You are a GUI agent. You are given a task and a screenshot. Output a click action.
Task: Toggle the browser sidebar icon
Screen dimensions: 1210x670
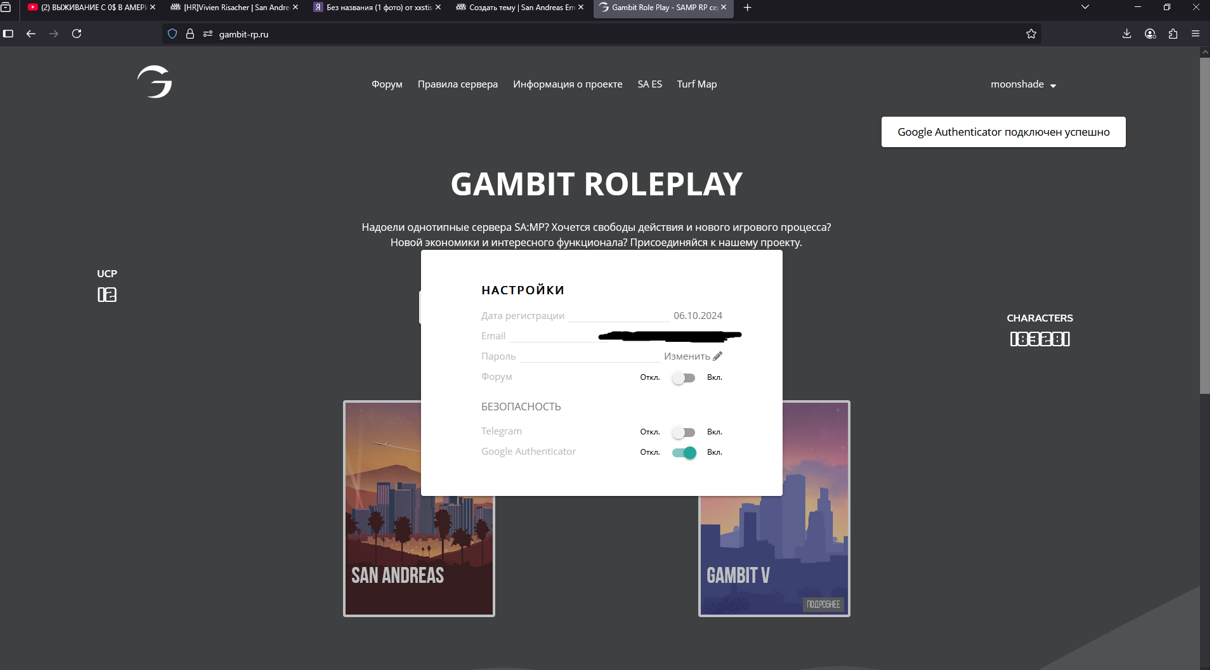[x=8, y=34]
